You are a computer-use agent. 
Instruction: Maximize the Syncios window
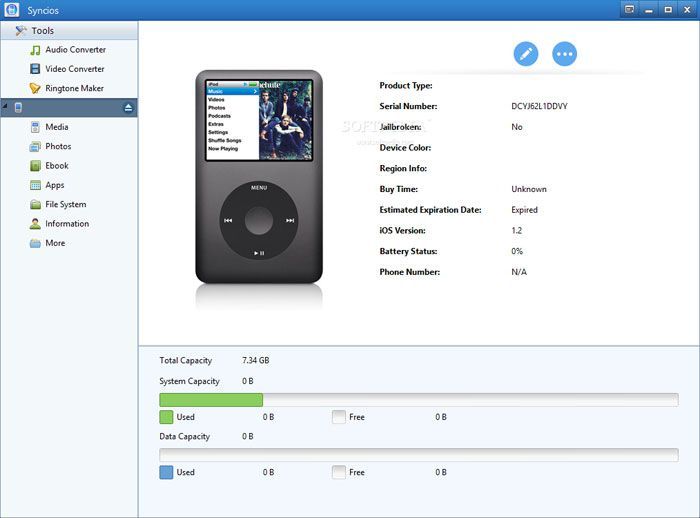[x=668, y=10]
